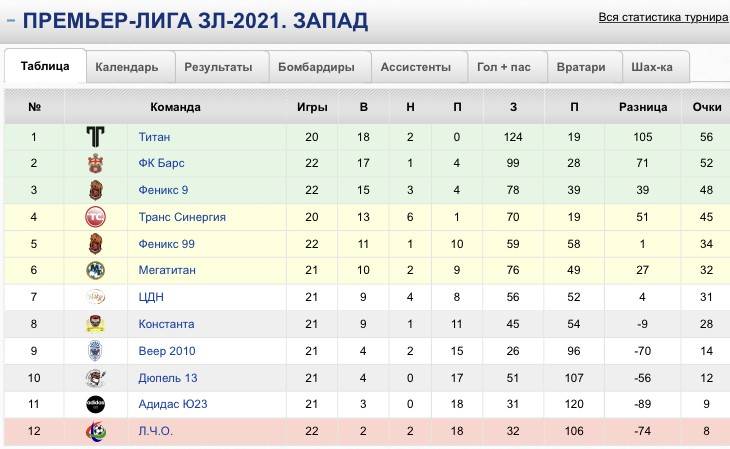The image size is (730, 449).
Task: Click the Л.Ч.О. team logo icon
Action: click(96, 431)
